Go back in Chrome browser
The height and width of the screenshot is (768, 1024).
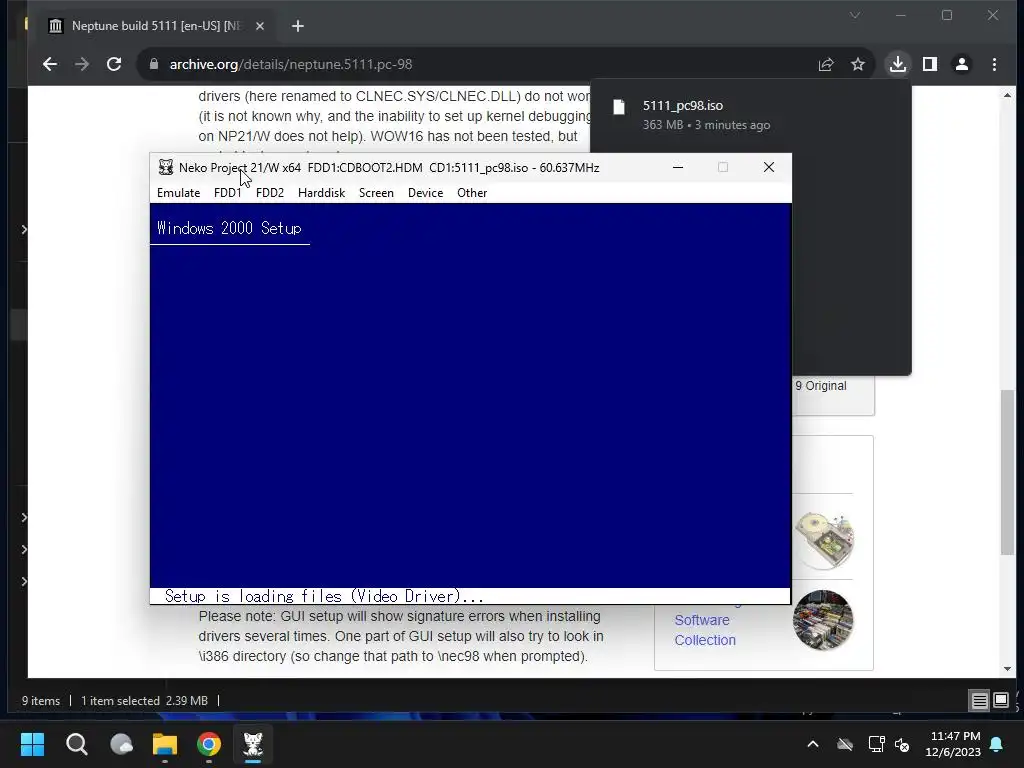pos(50,64)
